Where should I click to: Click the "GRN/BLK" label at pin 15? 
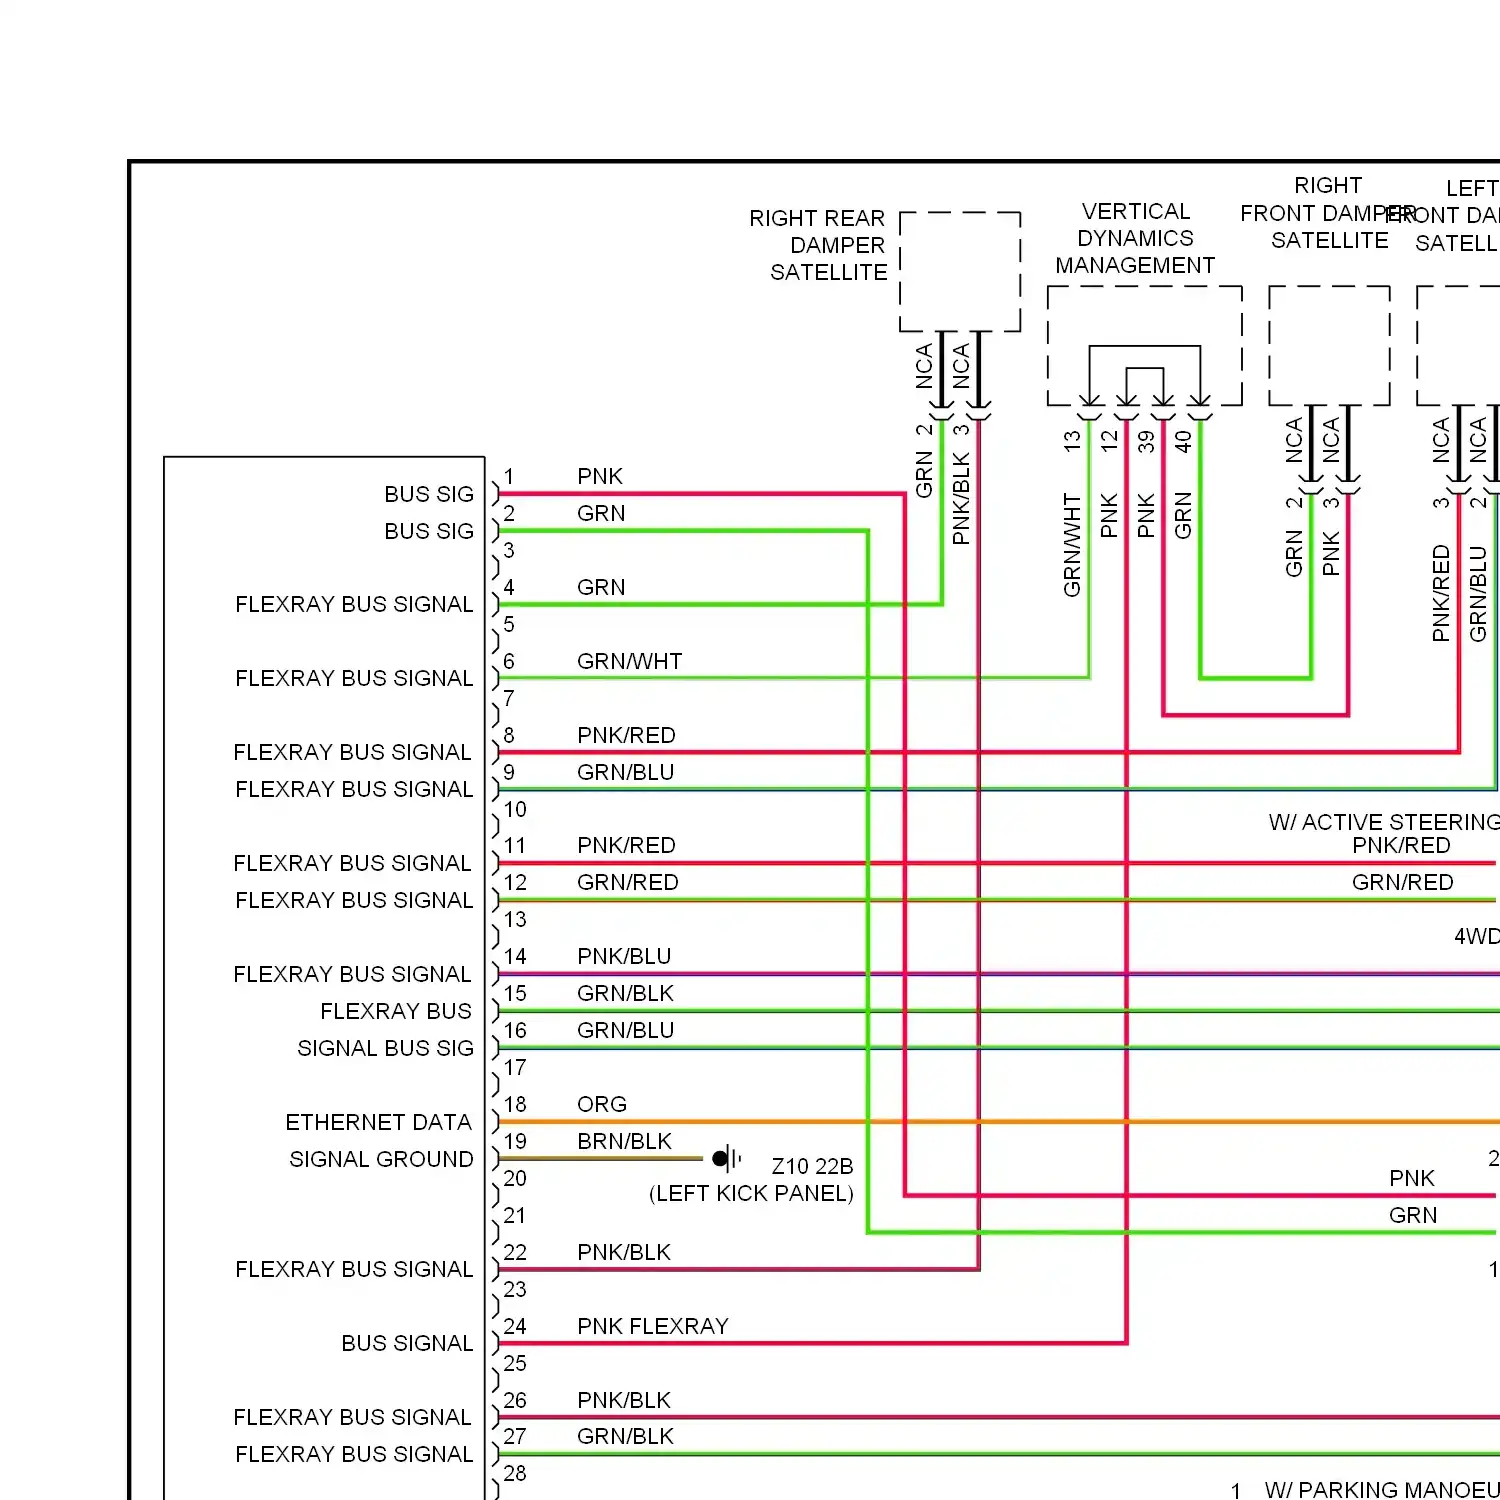(x=626, y=993)
